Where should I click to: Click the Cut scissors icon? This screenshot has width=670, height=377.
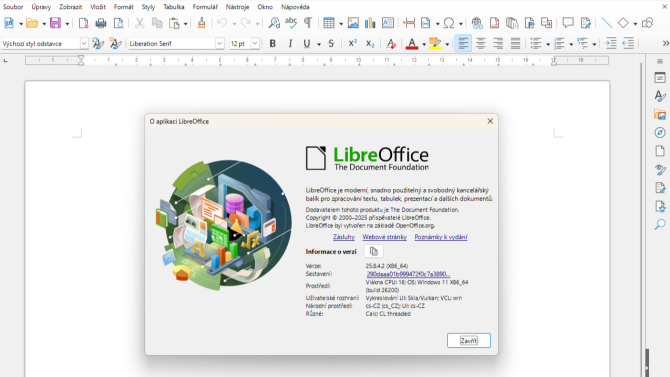point(139,23)
